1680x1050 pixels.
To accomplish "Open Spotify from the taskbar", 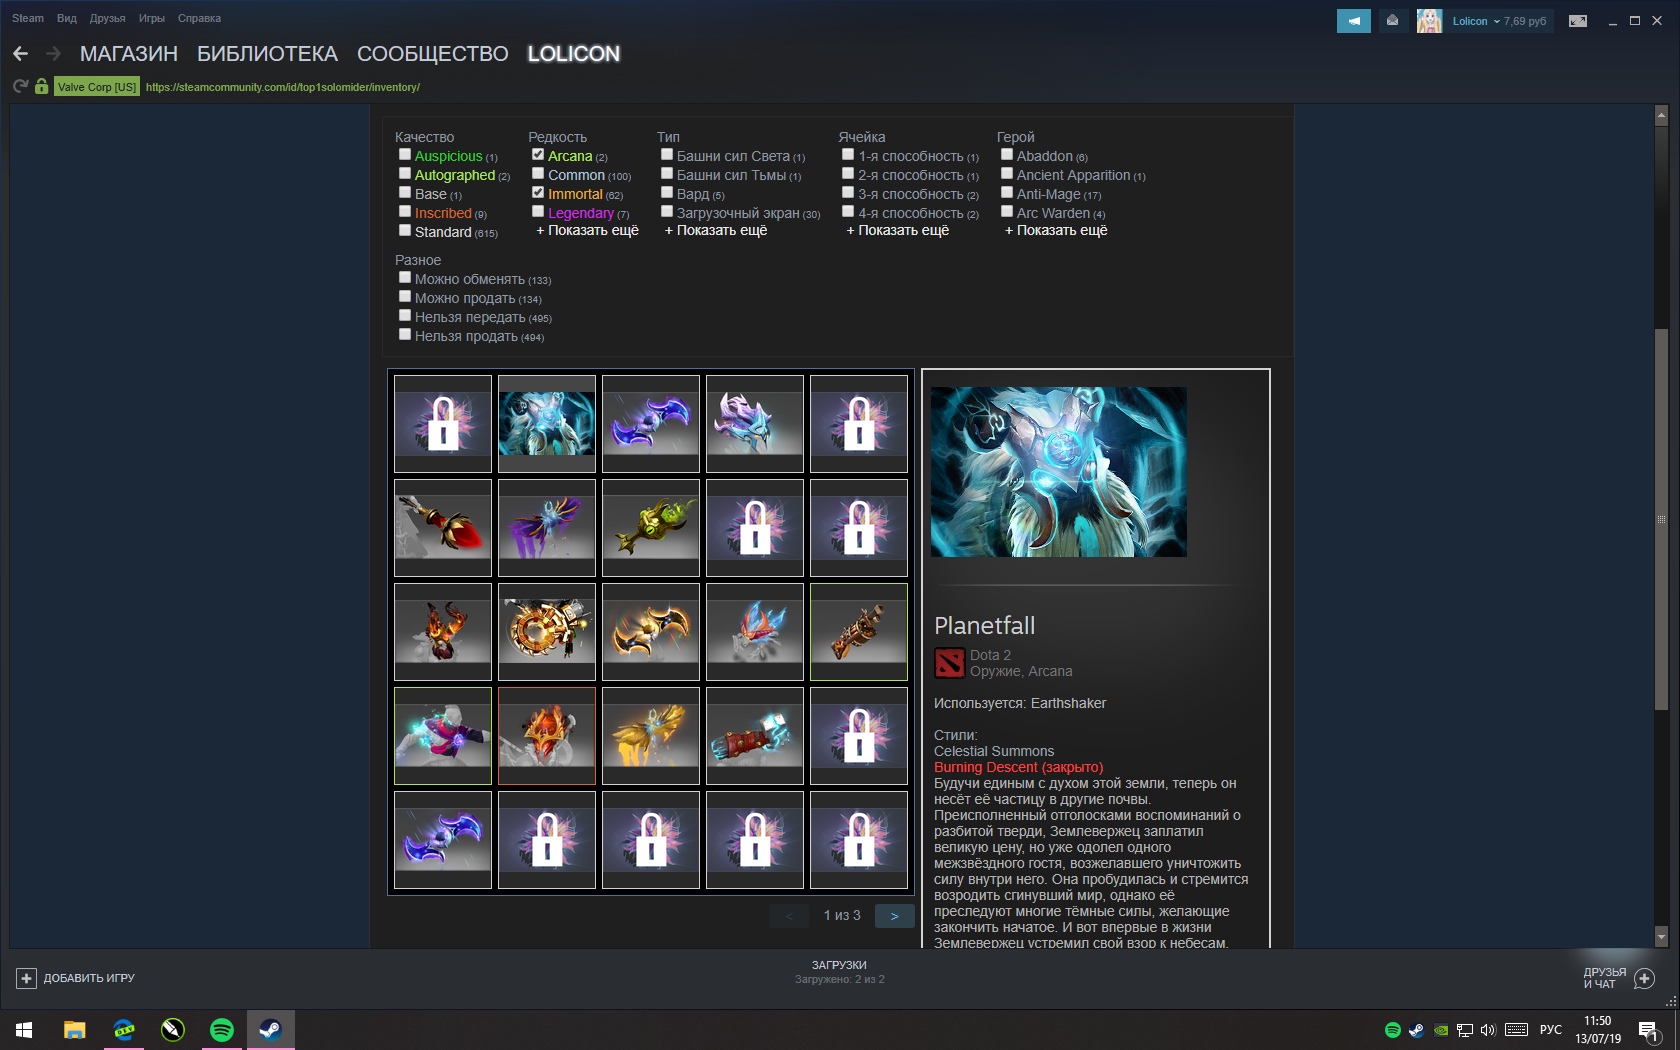I will click(222, 1030).
